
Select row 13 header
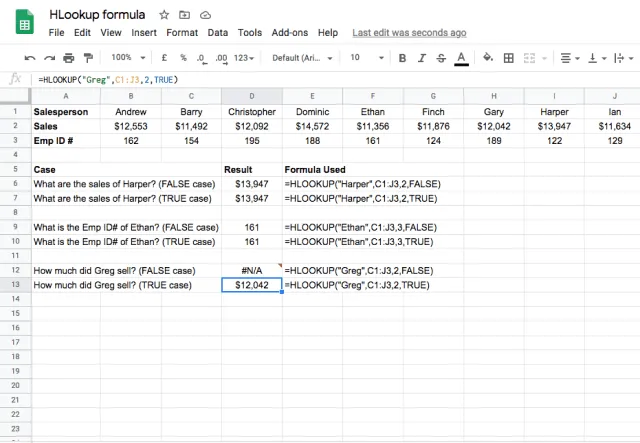(16, 285)
